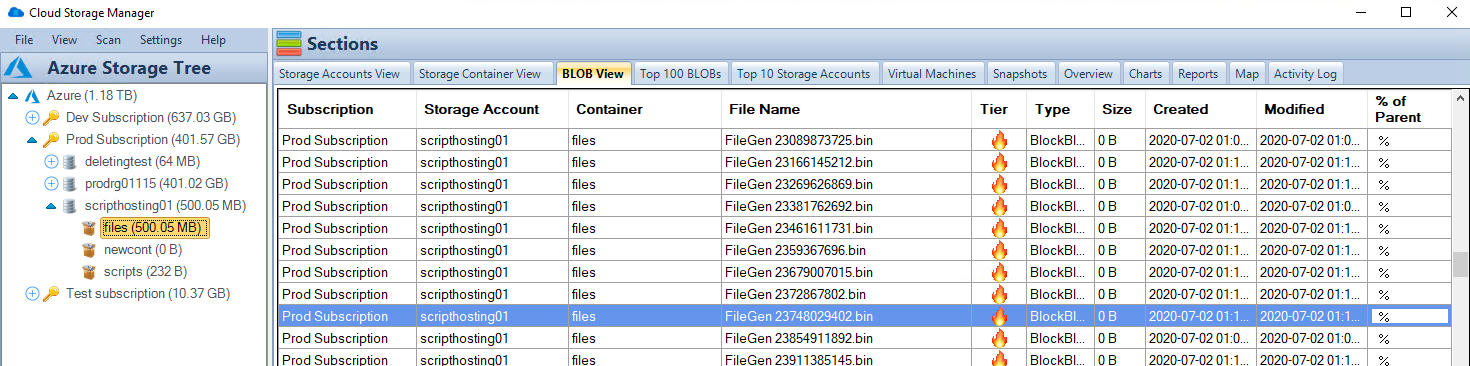Open the Settings menu

161,40
